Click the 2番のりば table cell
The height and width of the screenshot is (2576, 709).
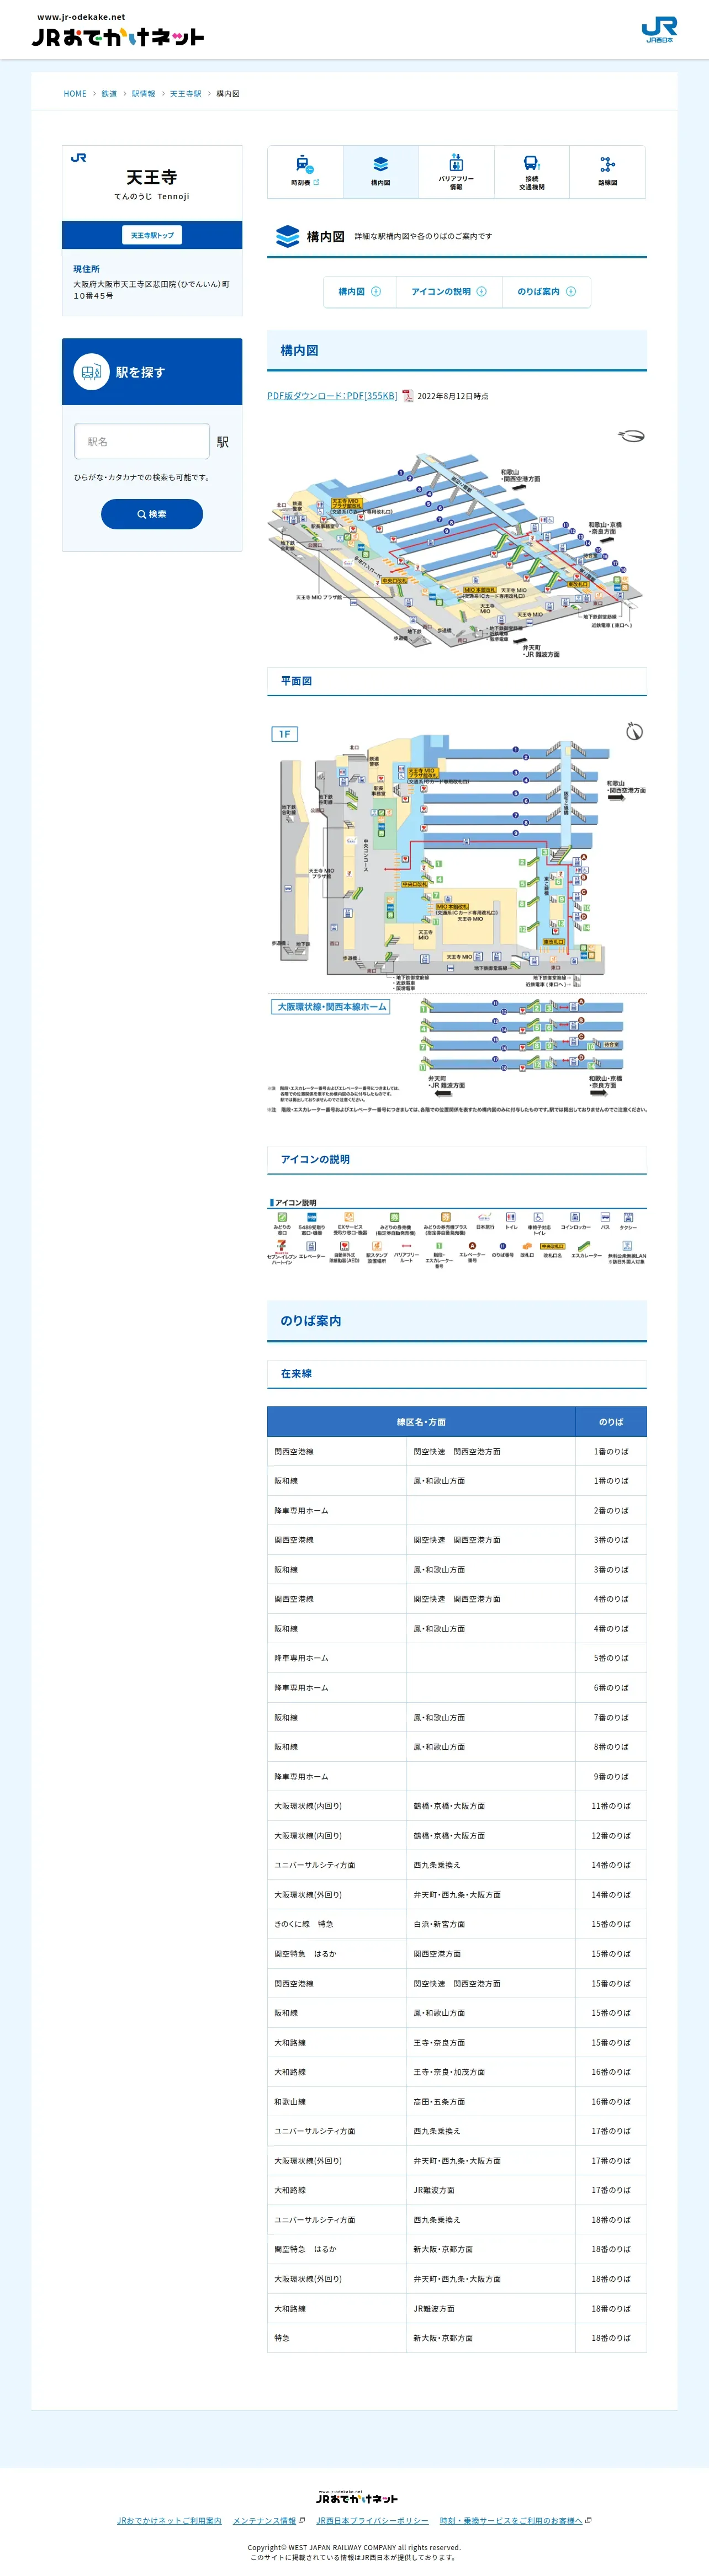coord(611,1511)
